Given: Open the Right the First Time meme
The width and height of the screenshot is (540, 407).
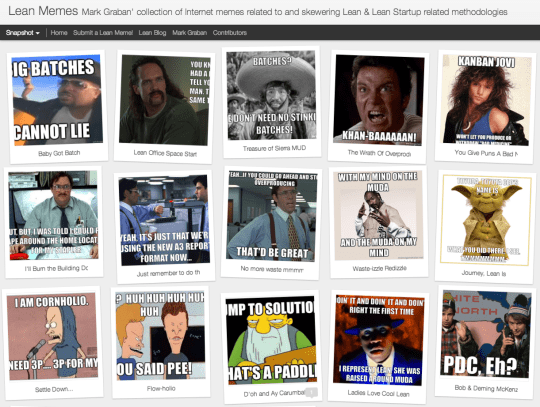Looking at the screenshot, I should 378,340.
